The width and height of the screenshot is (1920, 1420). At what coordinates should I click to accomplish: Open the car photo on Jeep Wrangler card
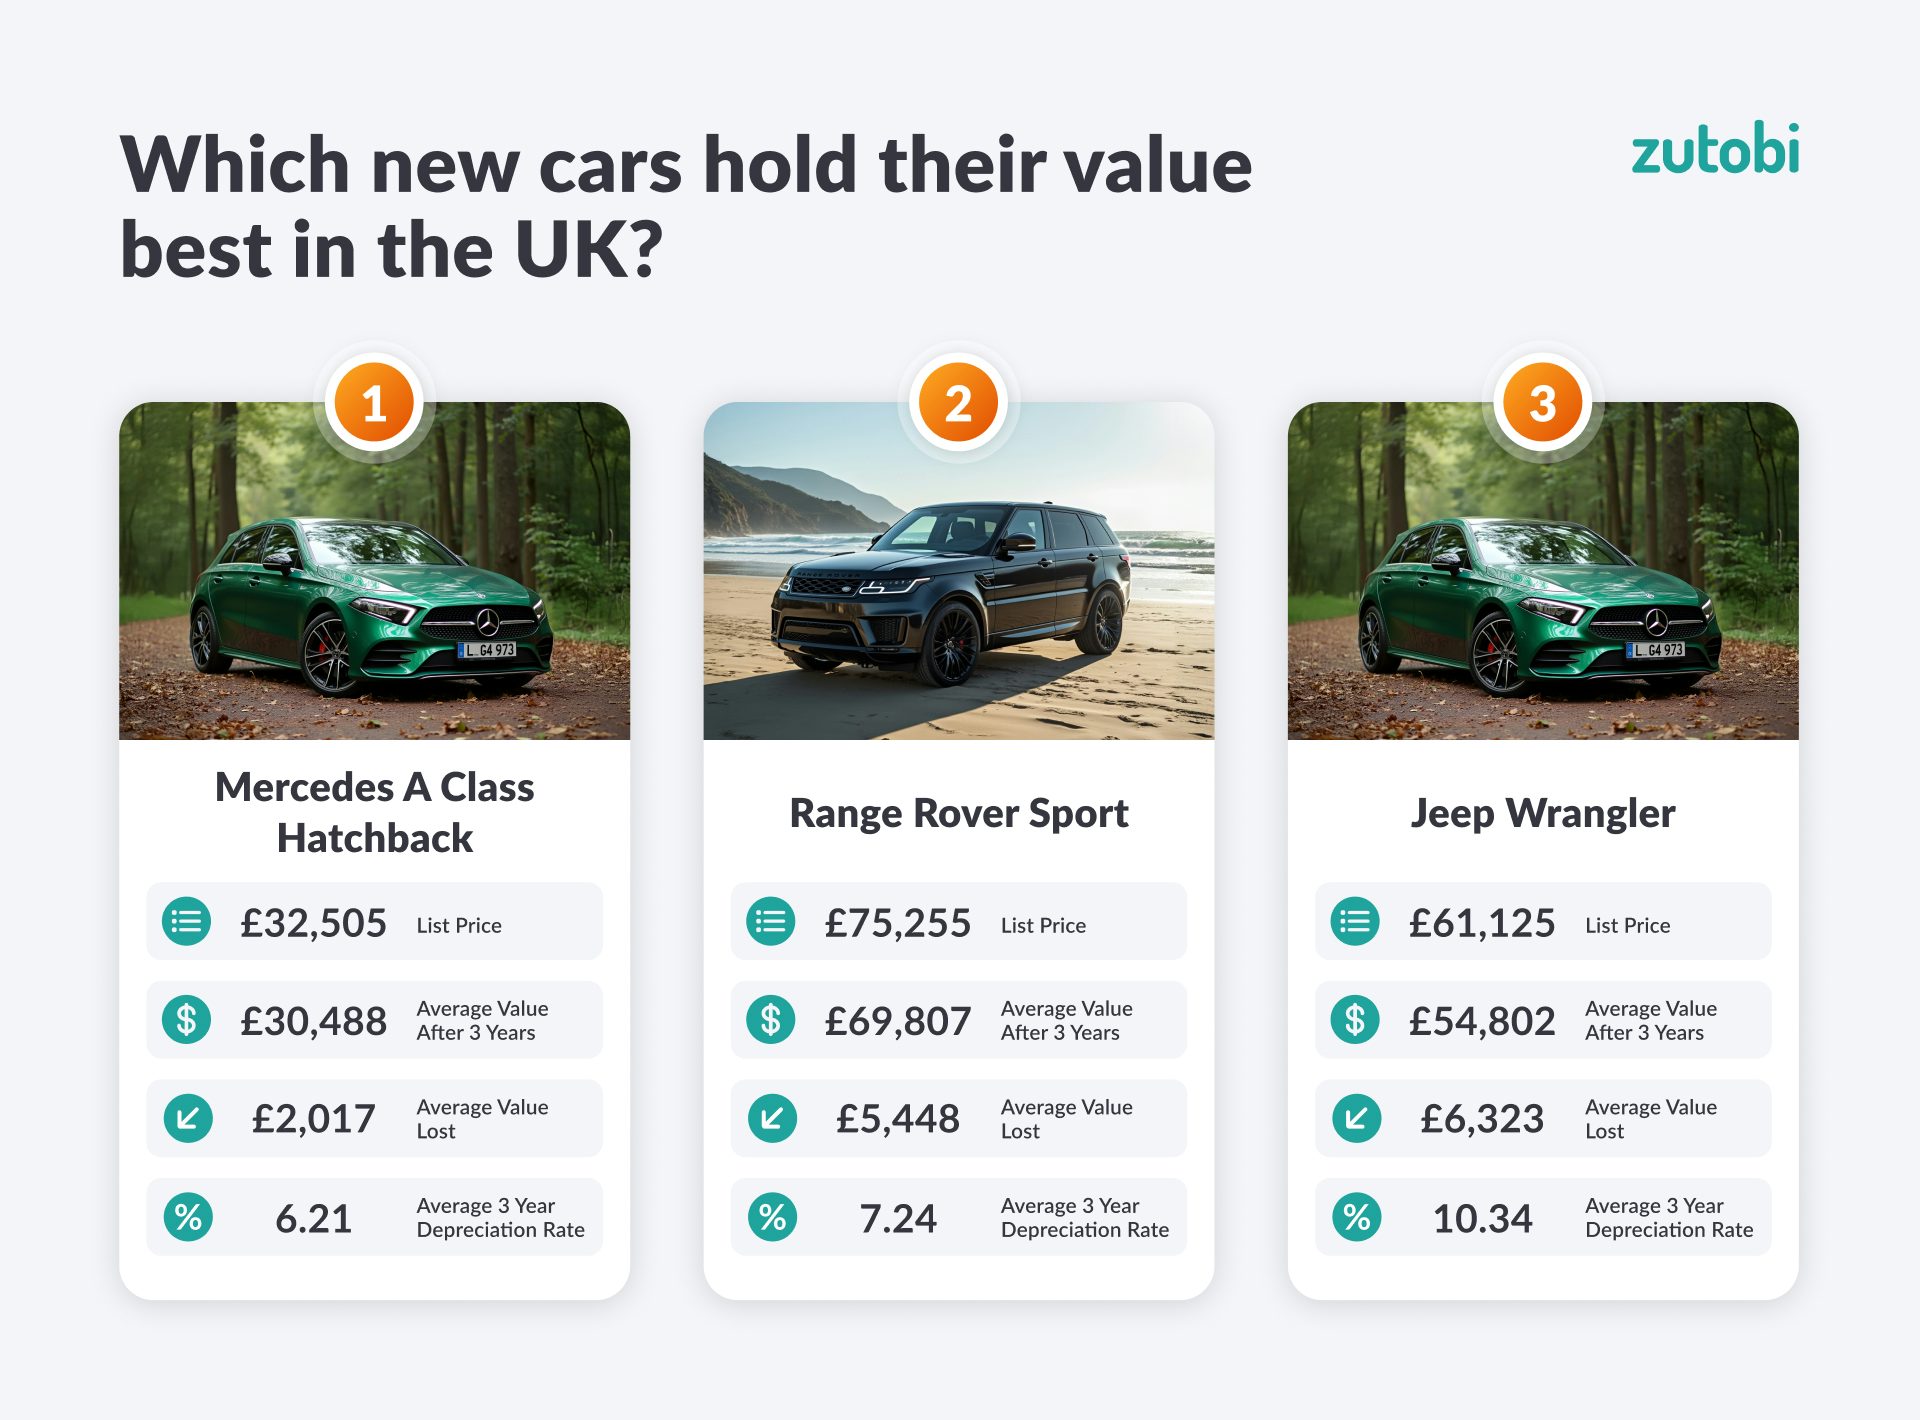pos(1542,590)
